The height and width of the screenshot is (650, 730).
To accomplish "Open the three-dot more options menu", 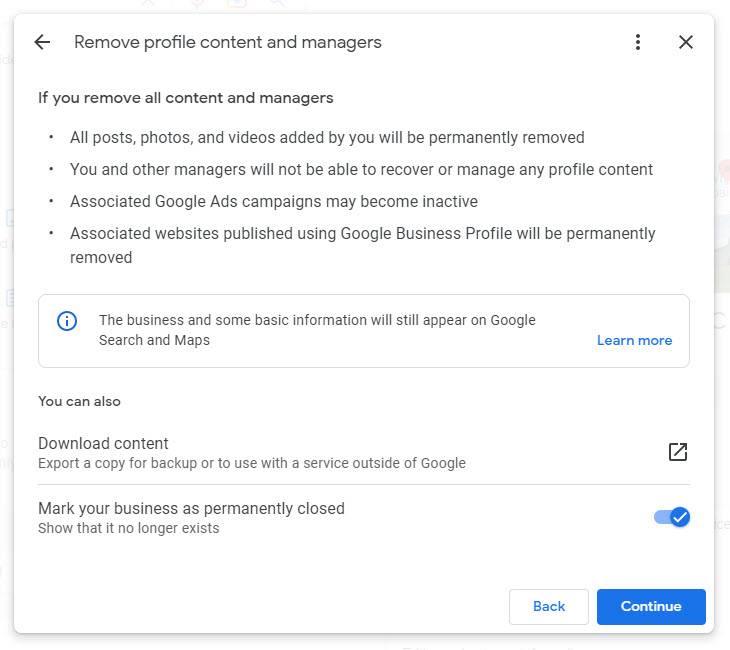I will [x=638, y=42].
